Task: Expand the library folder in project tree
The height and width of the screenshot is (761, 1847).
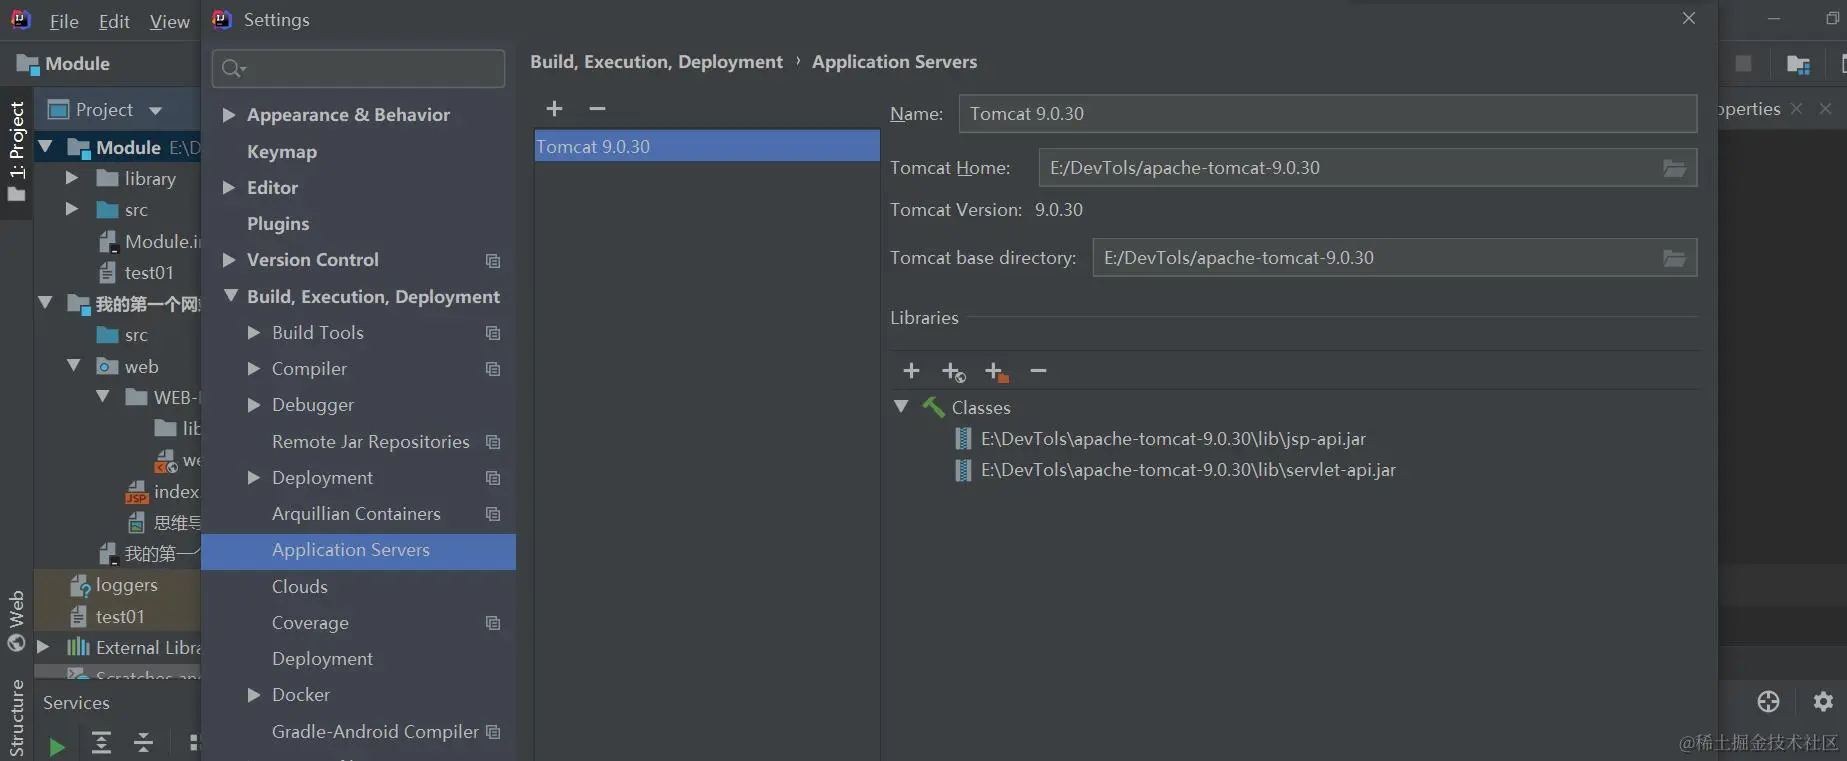Action: click(72, 178)
